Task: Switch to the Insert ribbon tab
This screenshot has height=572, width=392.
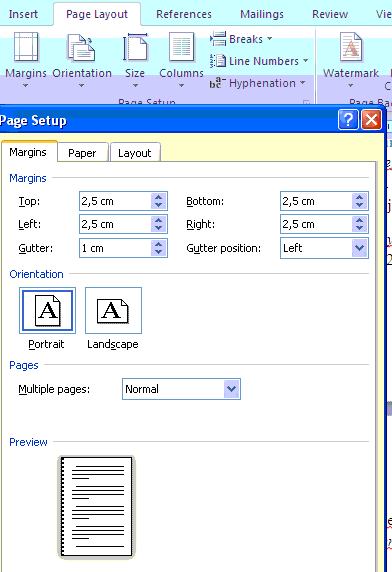Action: [x=23, y=14]
